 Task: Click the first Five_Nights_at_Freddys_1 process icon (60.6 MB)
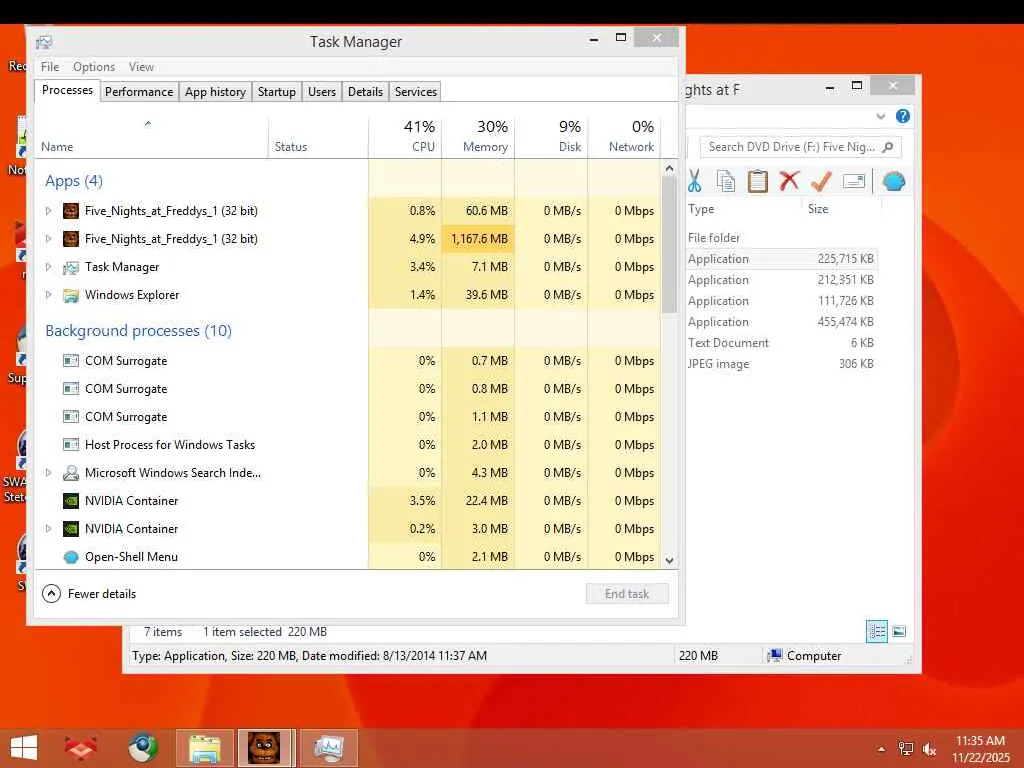[71, 211]
